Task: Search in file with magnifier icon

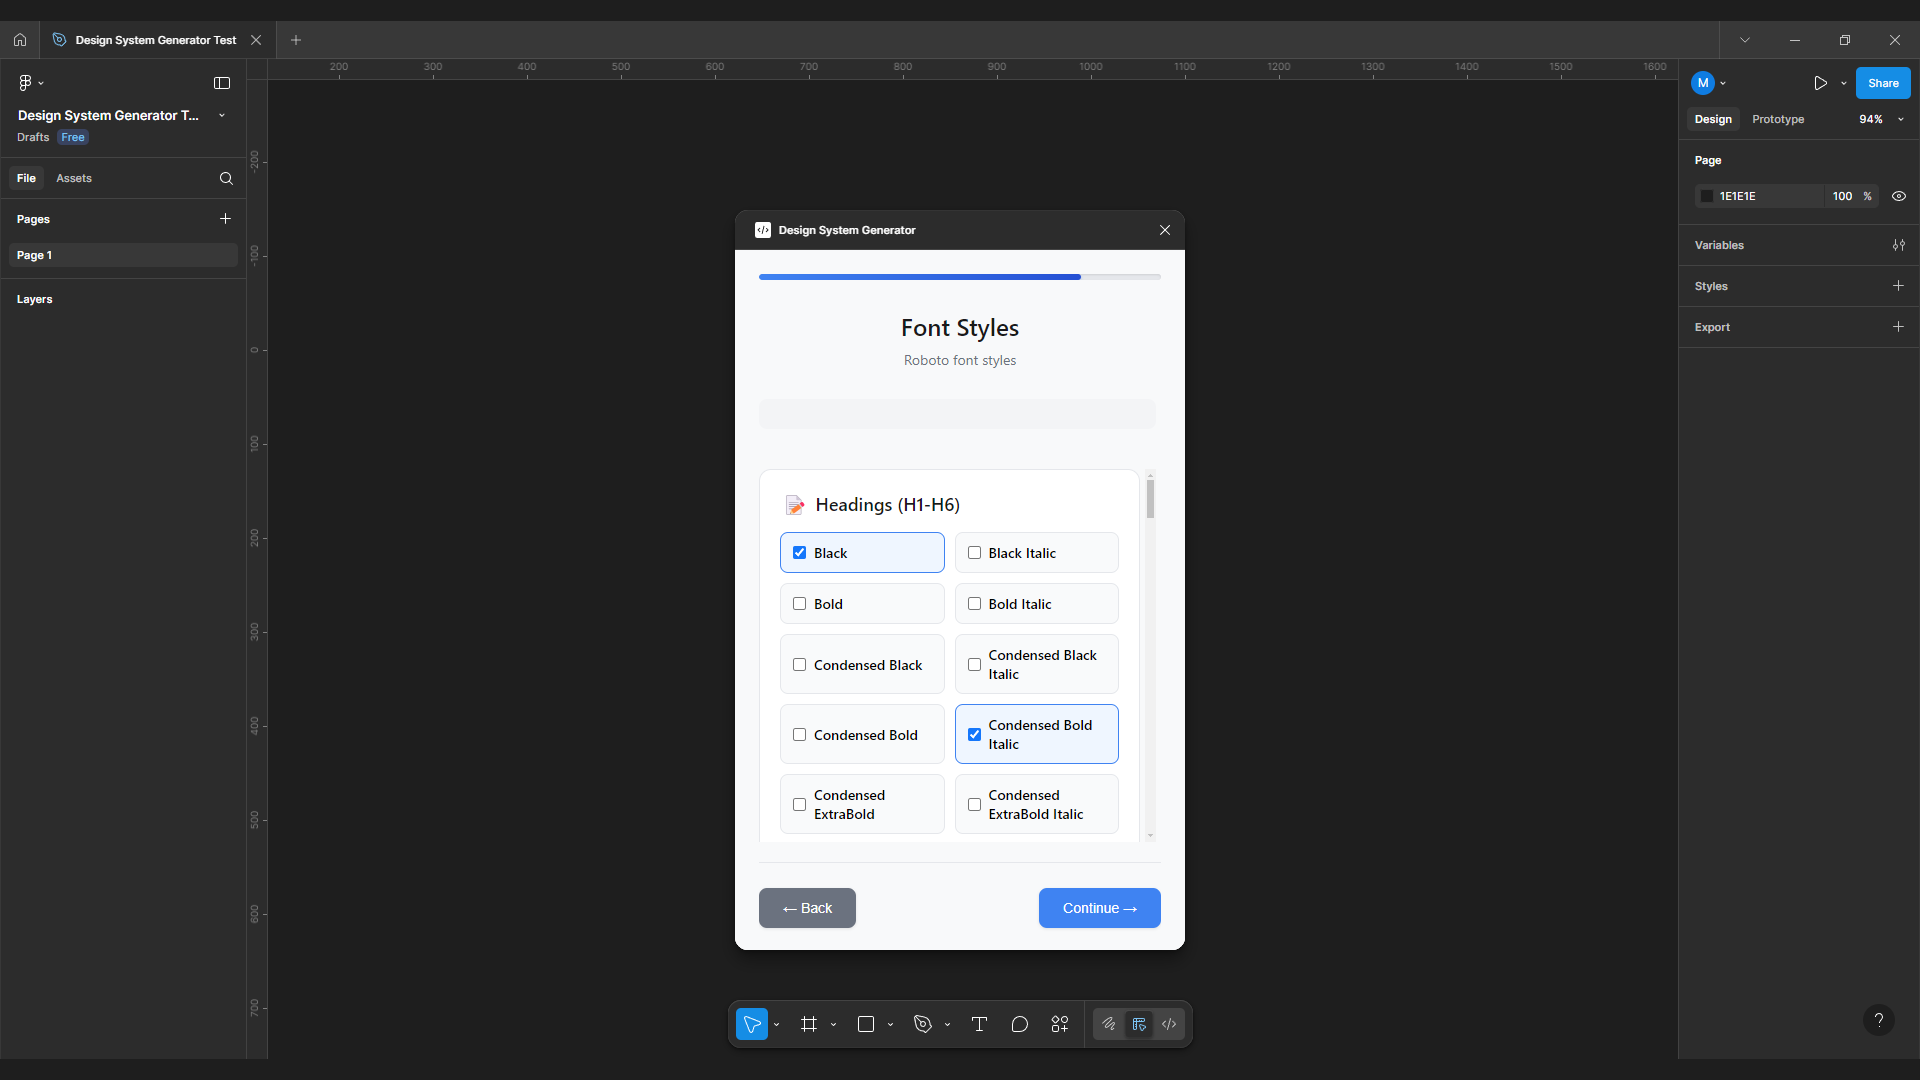Action: click(x=226, y=178)
